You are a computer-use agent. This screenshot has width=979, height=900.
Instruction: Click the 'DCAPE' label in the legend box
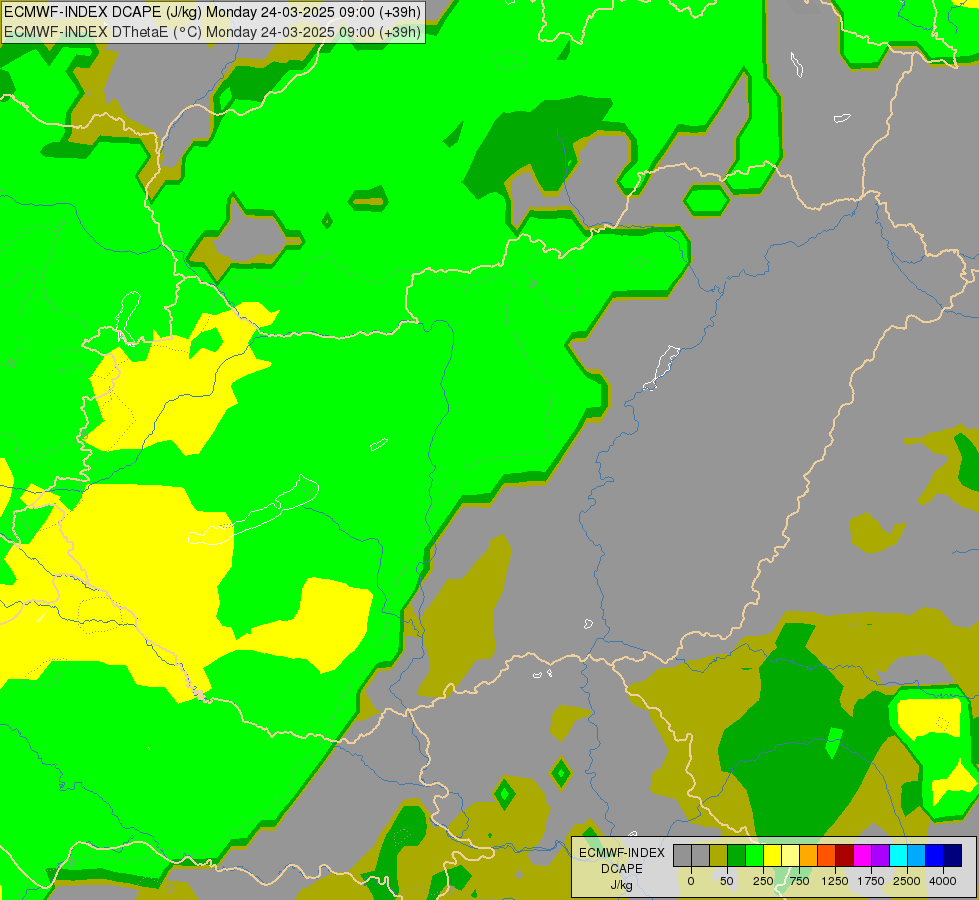pyautogui.click(x=622, y=869)
